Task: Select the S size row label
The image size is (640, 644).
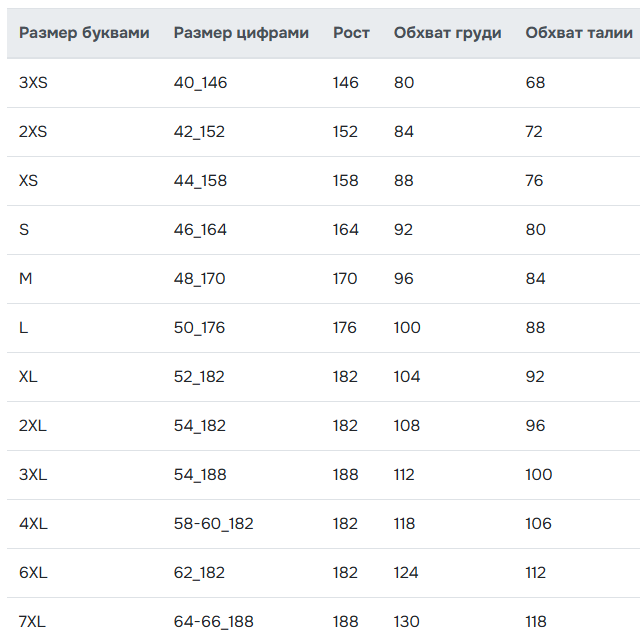Action: 24,230
